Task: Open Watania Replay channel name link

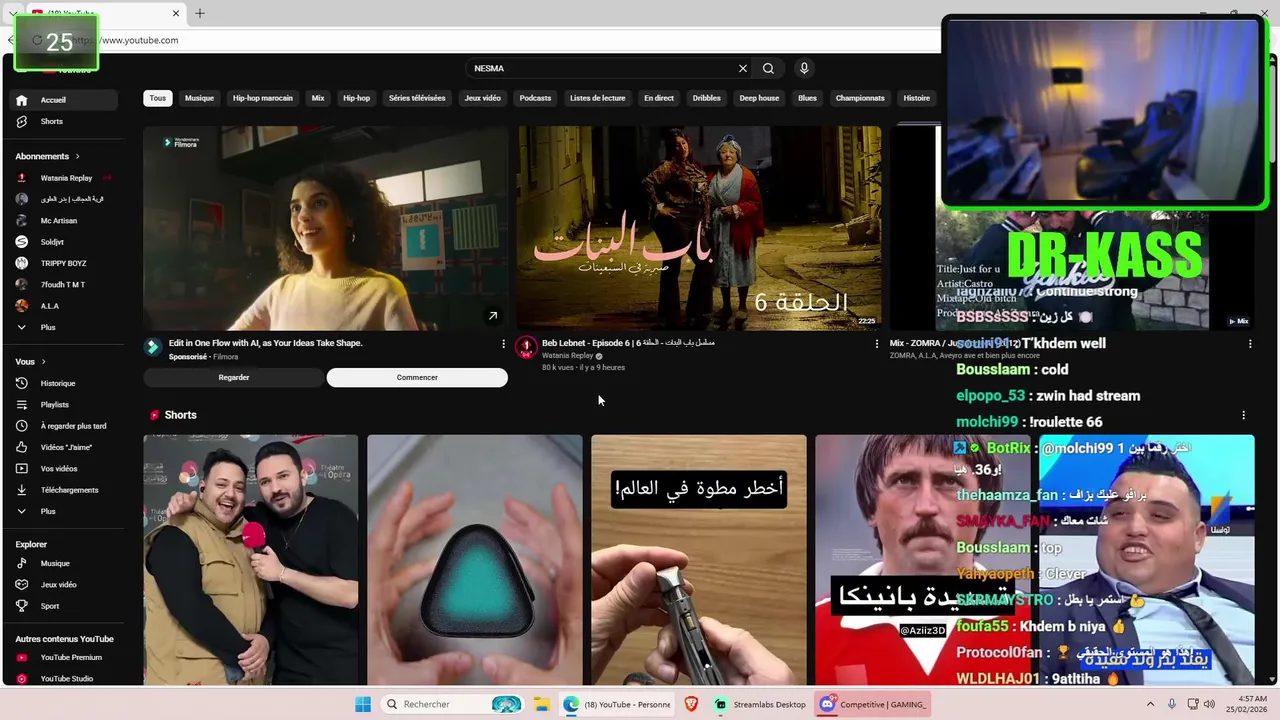Action: 567,356
